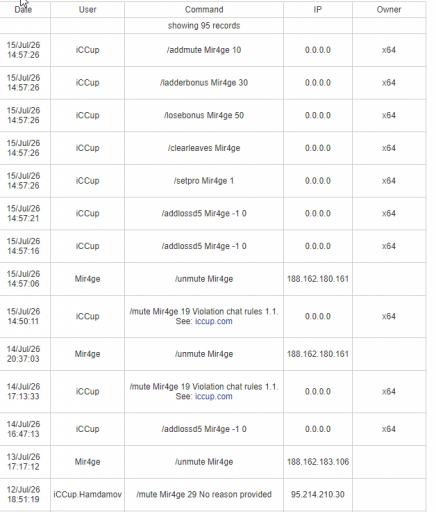Viewport: 436px width, 512px height.
Task: Click the Owner column header
Action: tap(389, 9)
